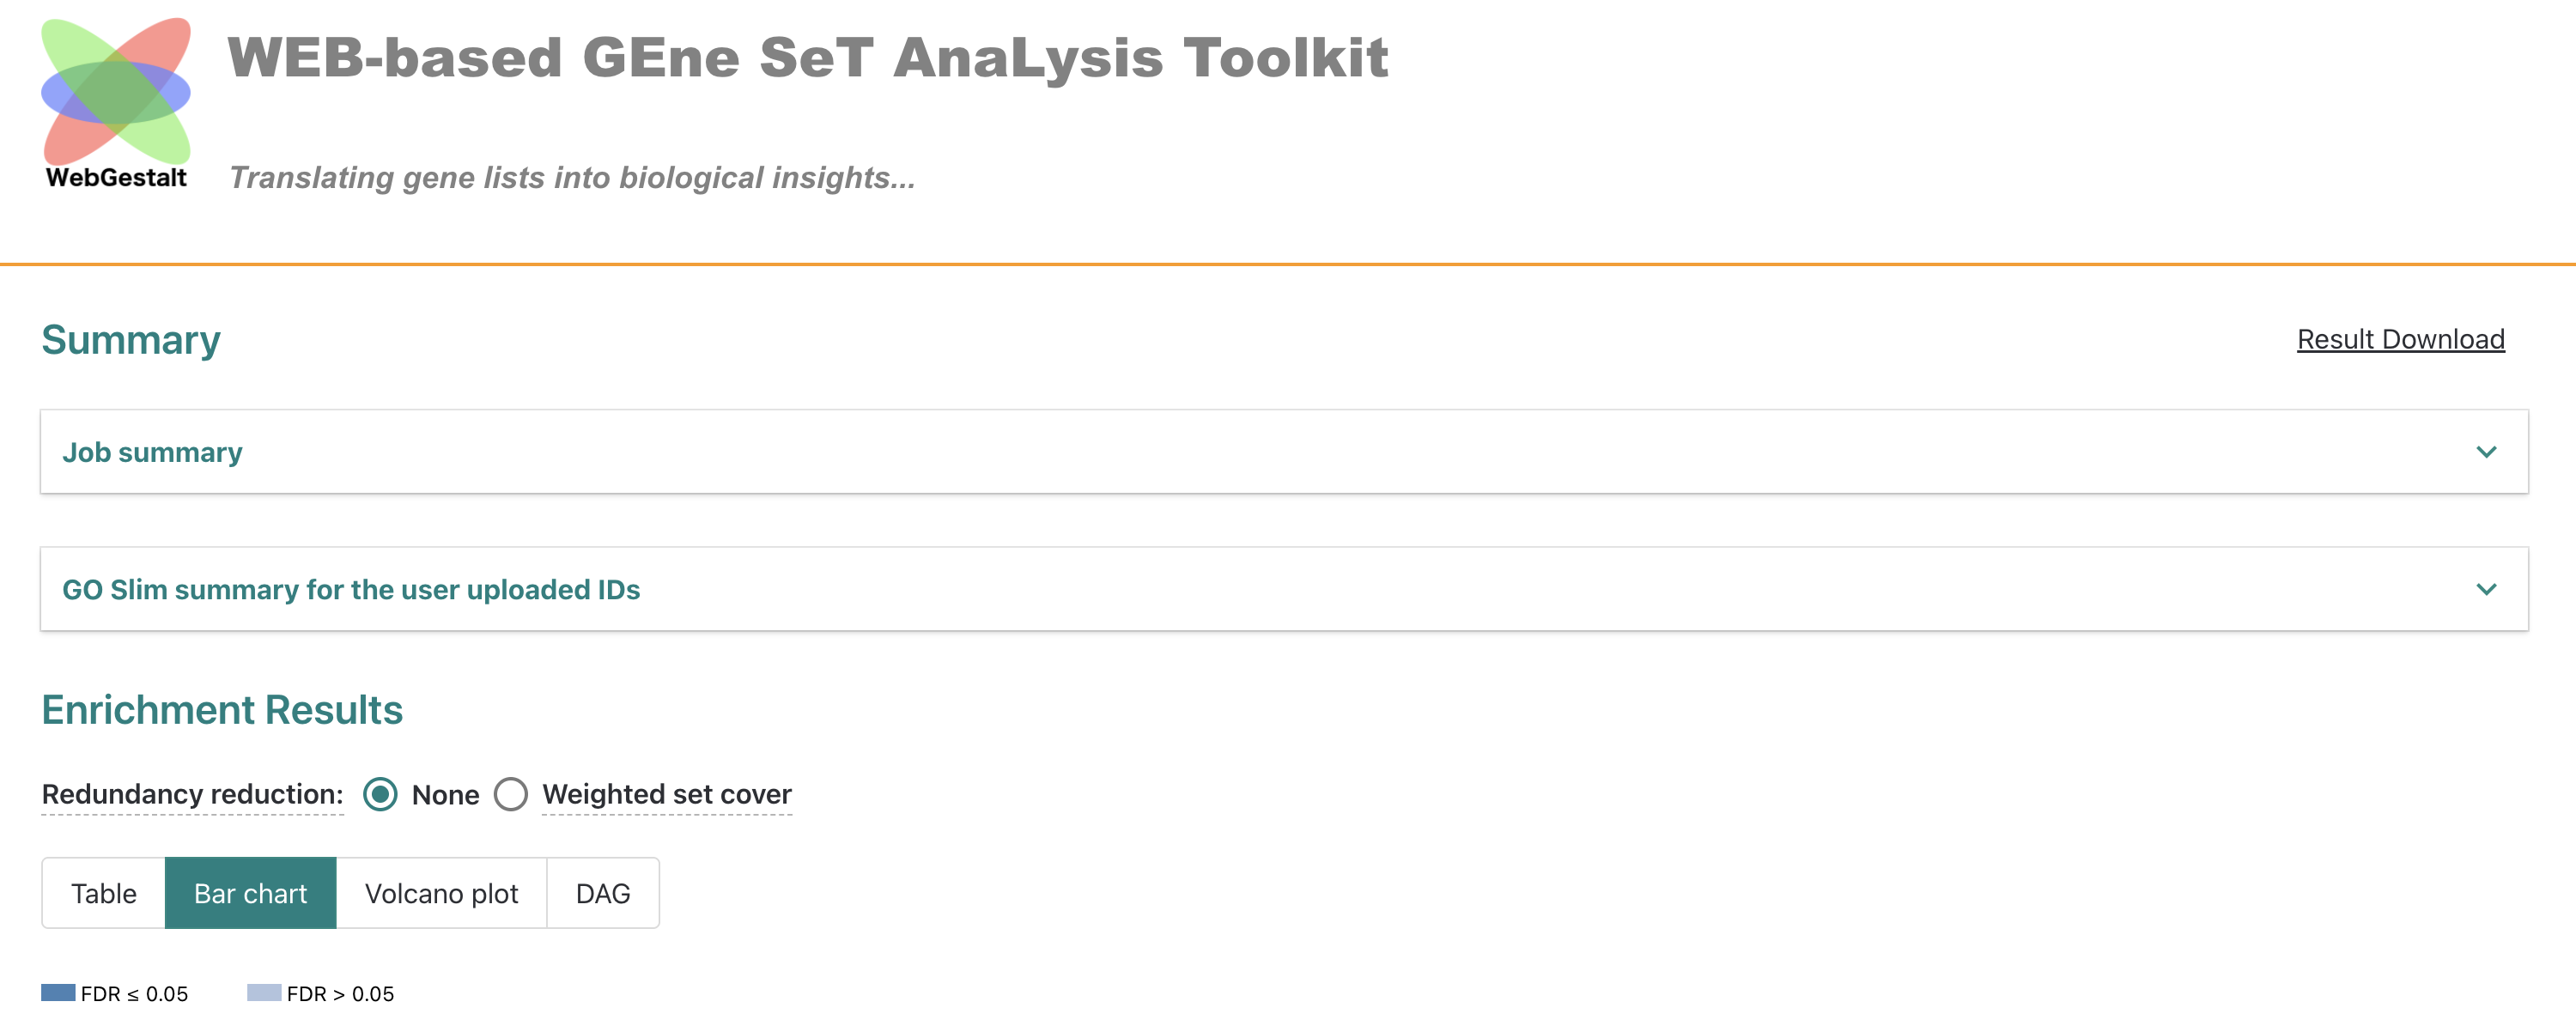Switch to the Table tab
Image resolution: width=2576 pixels, height=1032 pixels.
[x=103, y=892]
